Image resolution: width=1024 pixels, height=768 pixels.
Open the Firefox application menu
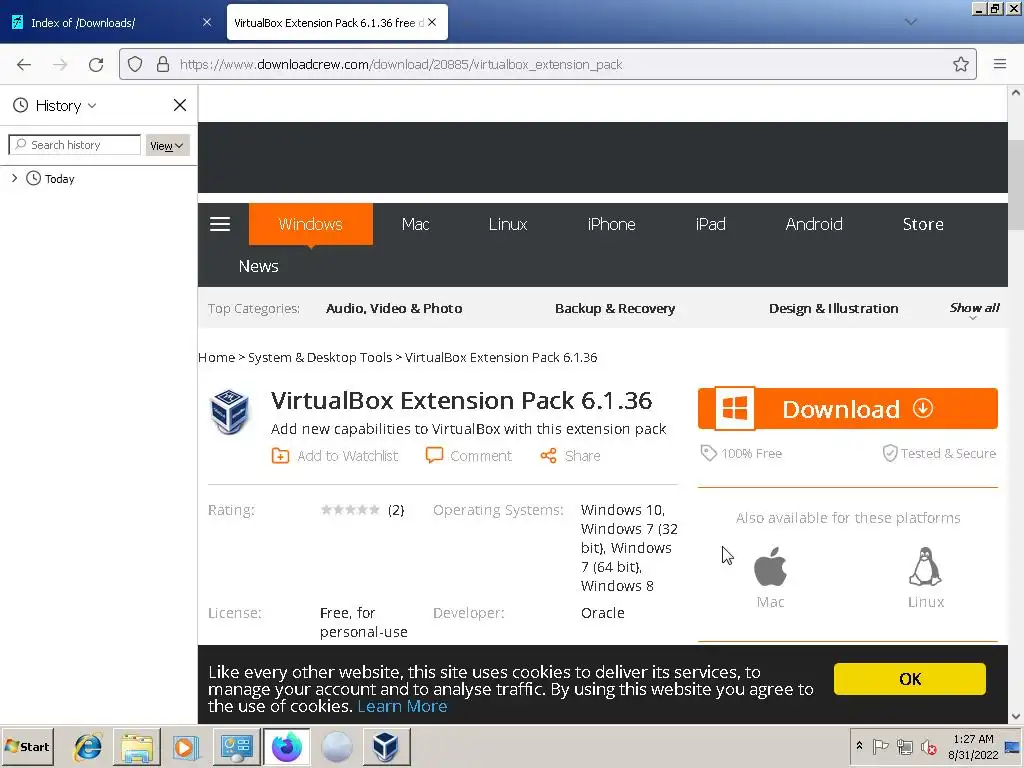coord(999,64)
